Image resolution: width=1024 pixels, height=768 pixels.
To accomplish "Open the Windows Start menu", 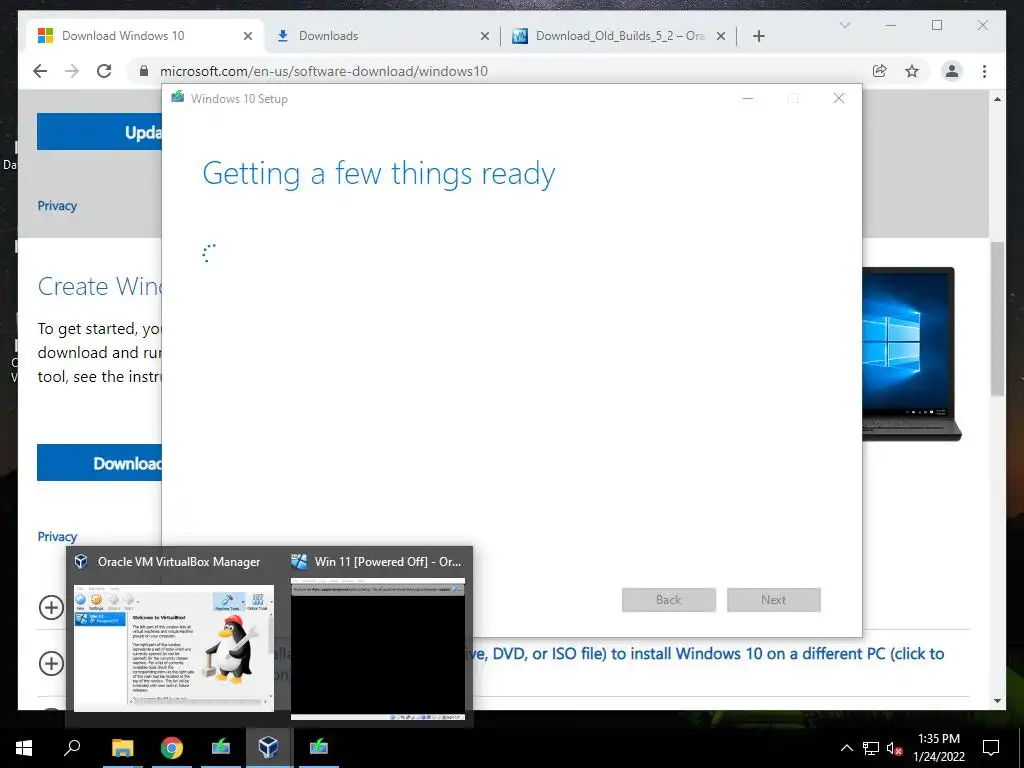I will 24,747.
